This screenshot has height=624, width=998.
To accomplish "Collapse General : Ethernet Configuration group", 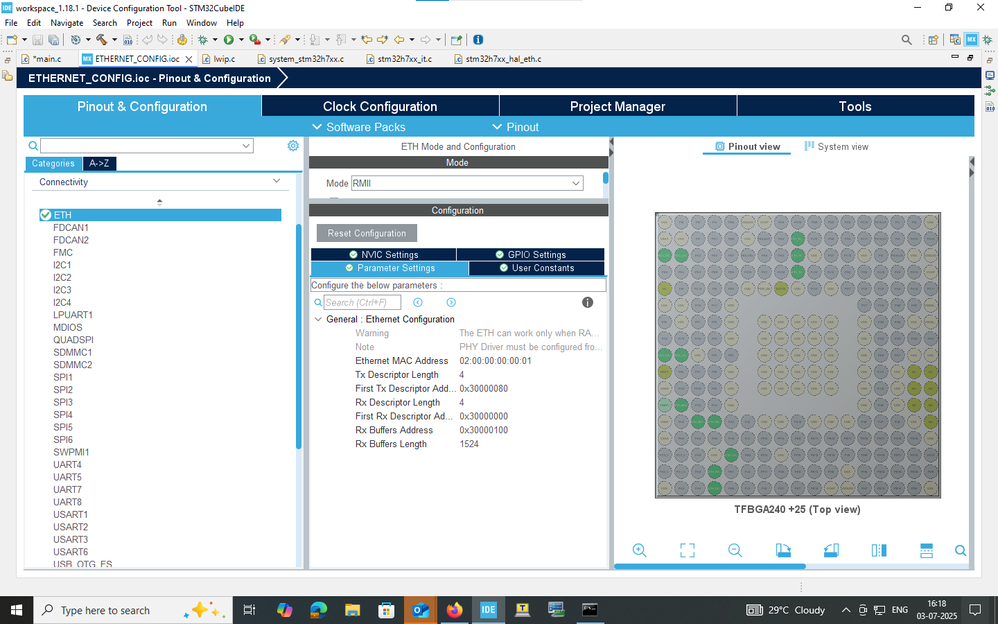I will point(318,319).
